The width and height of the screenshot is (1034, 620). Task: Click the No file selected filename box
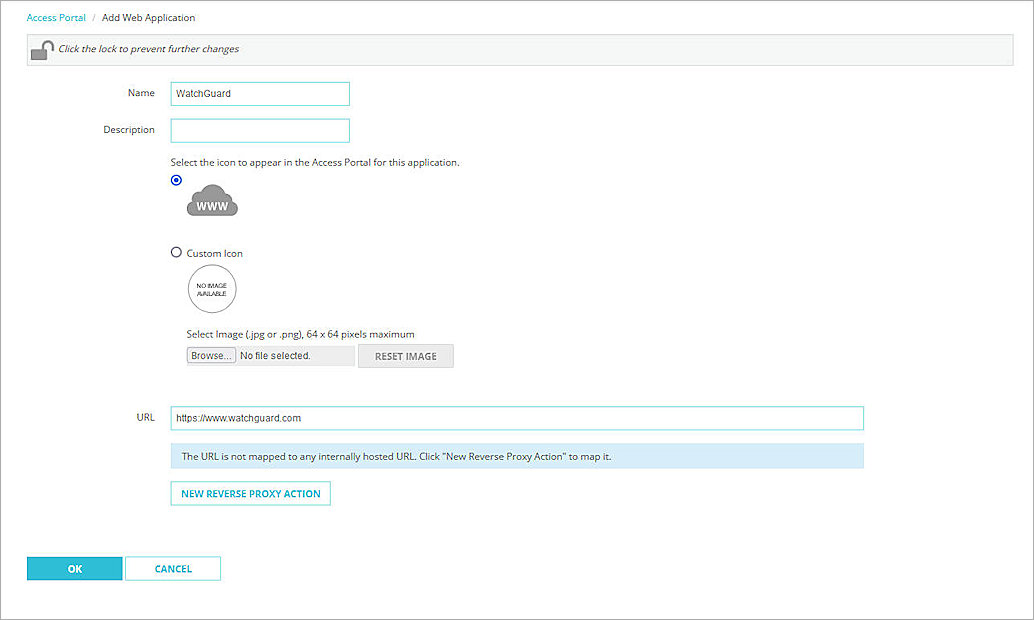click(x=297, y=354)
